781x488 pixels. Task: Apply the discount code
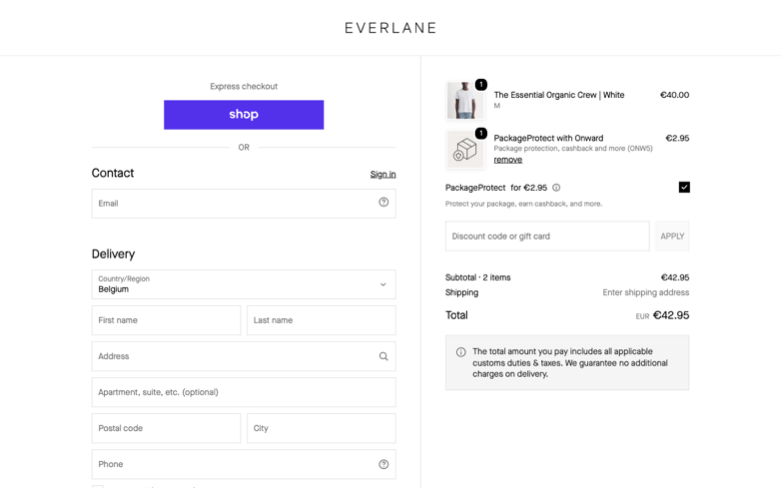(672, 236)
